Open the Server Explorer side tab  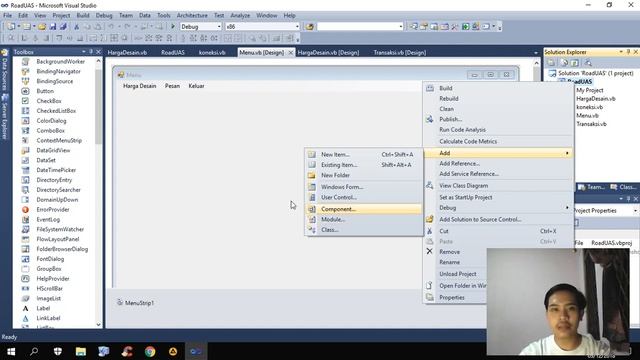(x=5, y=117)
